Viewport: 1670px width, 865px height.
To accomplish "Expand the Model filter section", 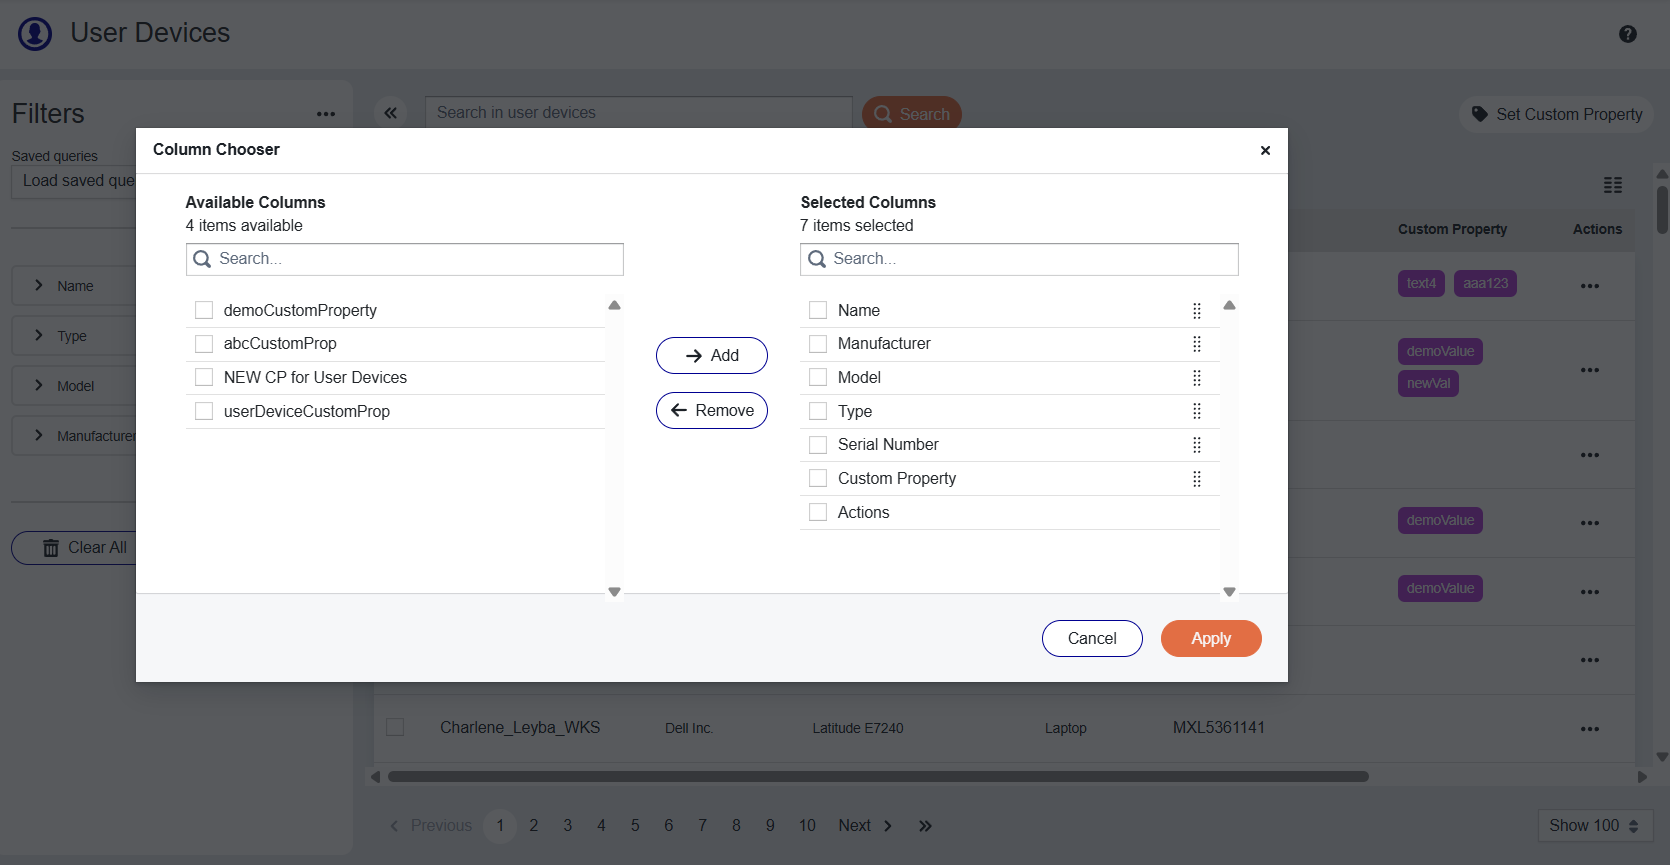I will pyautogui.click(x=39, y=386).
